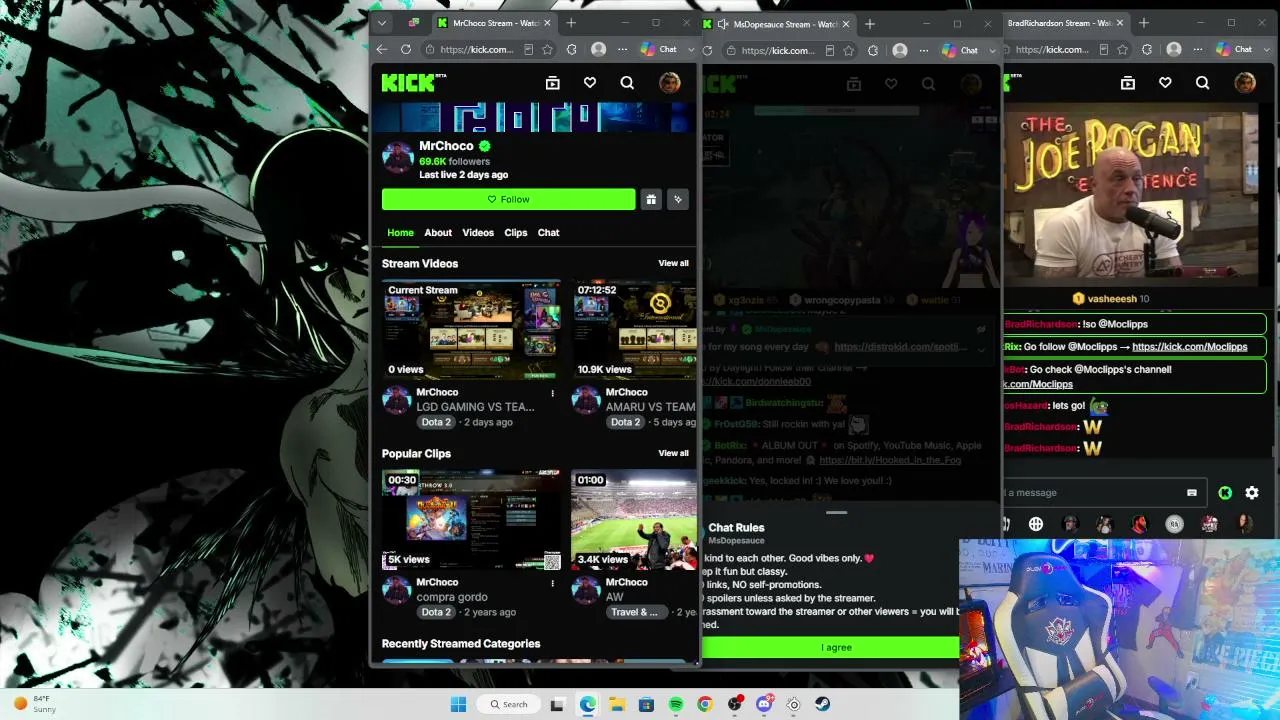Play the 01:00 AW clip thumbnail
The height and width of the screenshot is (720, 1280).
coord(634,520)
